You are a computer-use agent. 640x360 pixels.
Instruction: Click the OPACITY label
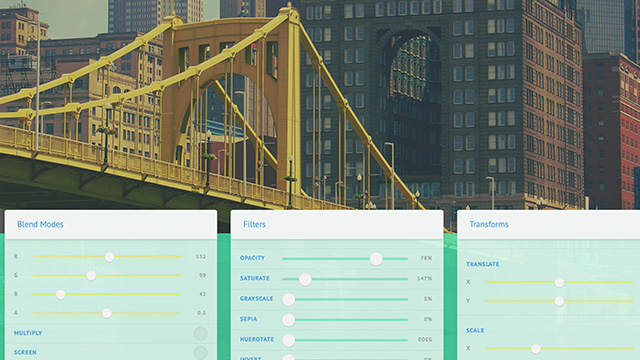click(252, 258)
